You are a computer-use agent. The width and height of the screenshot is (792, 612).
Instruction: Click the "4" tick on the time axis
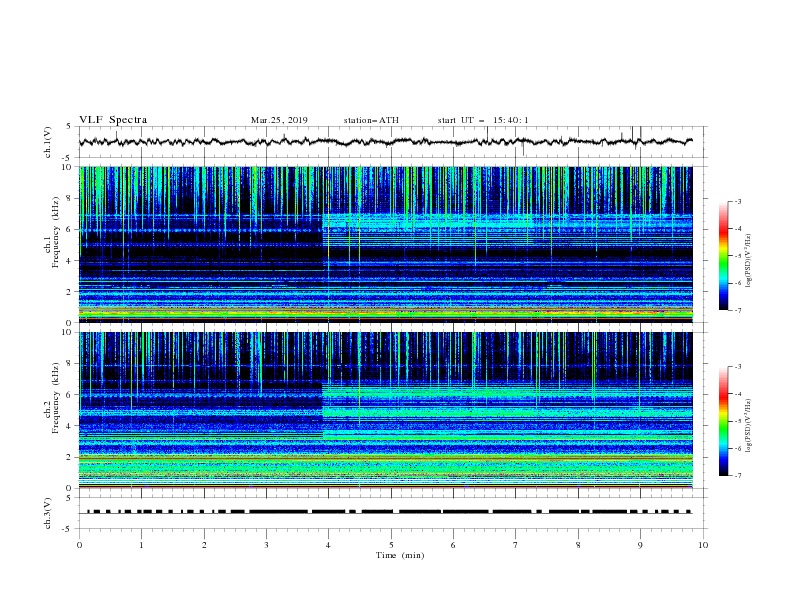point(329,545)
